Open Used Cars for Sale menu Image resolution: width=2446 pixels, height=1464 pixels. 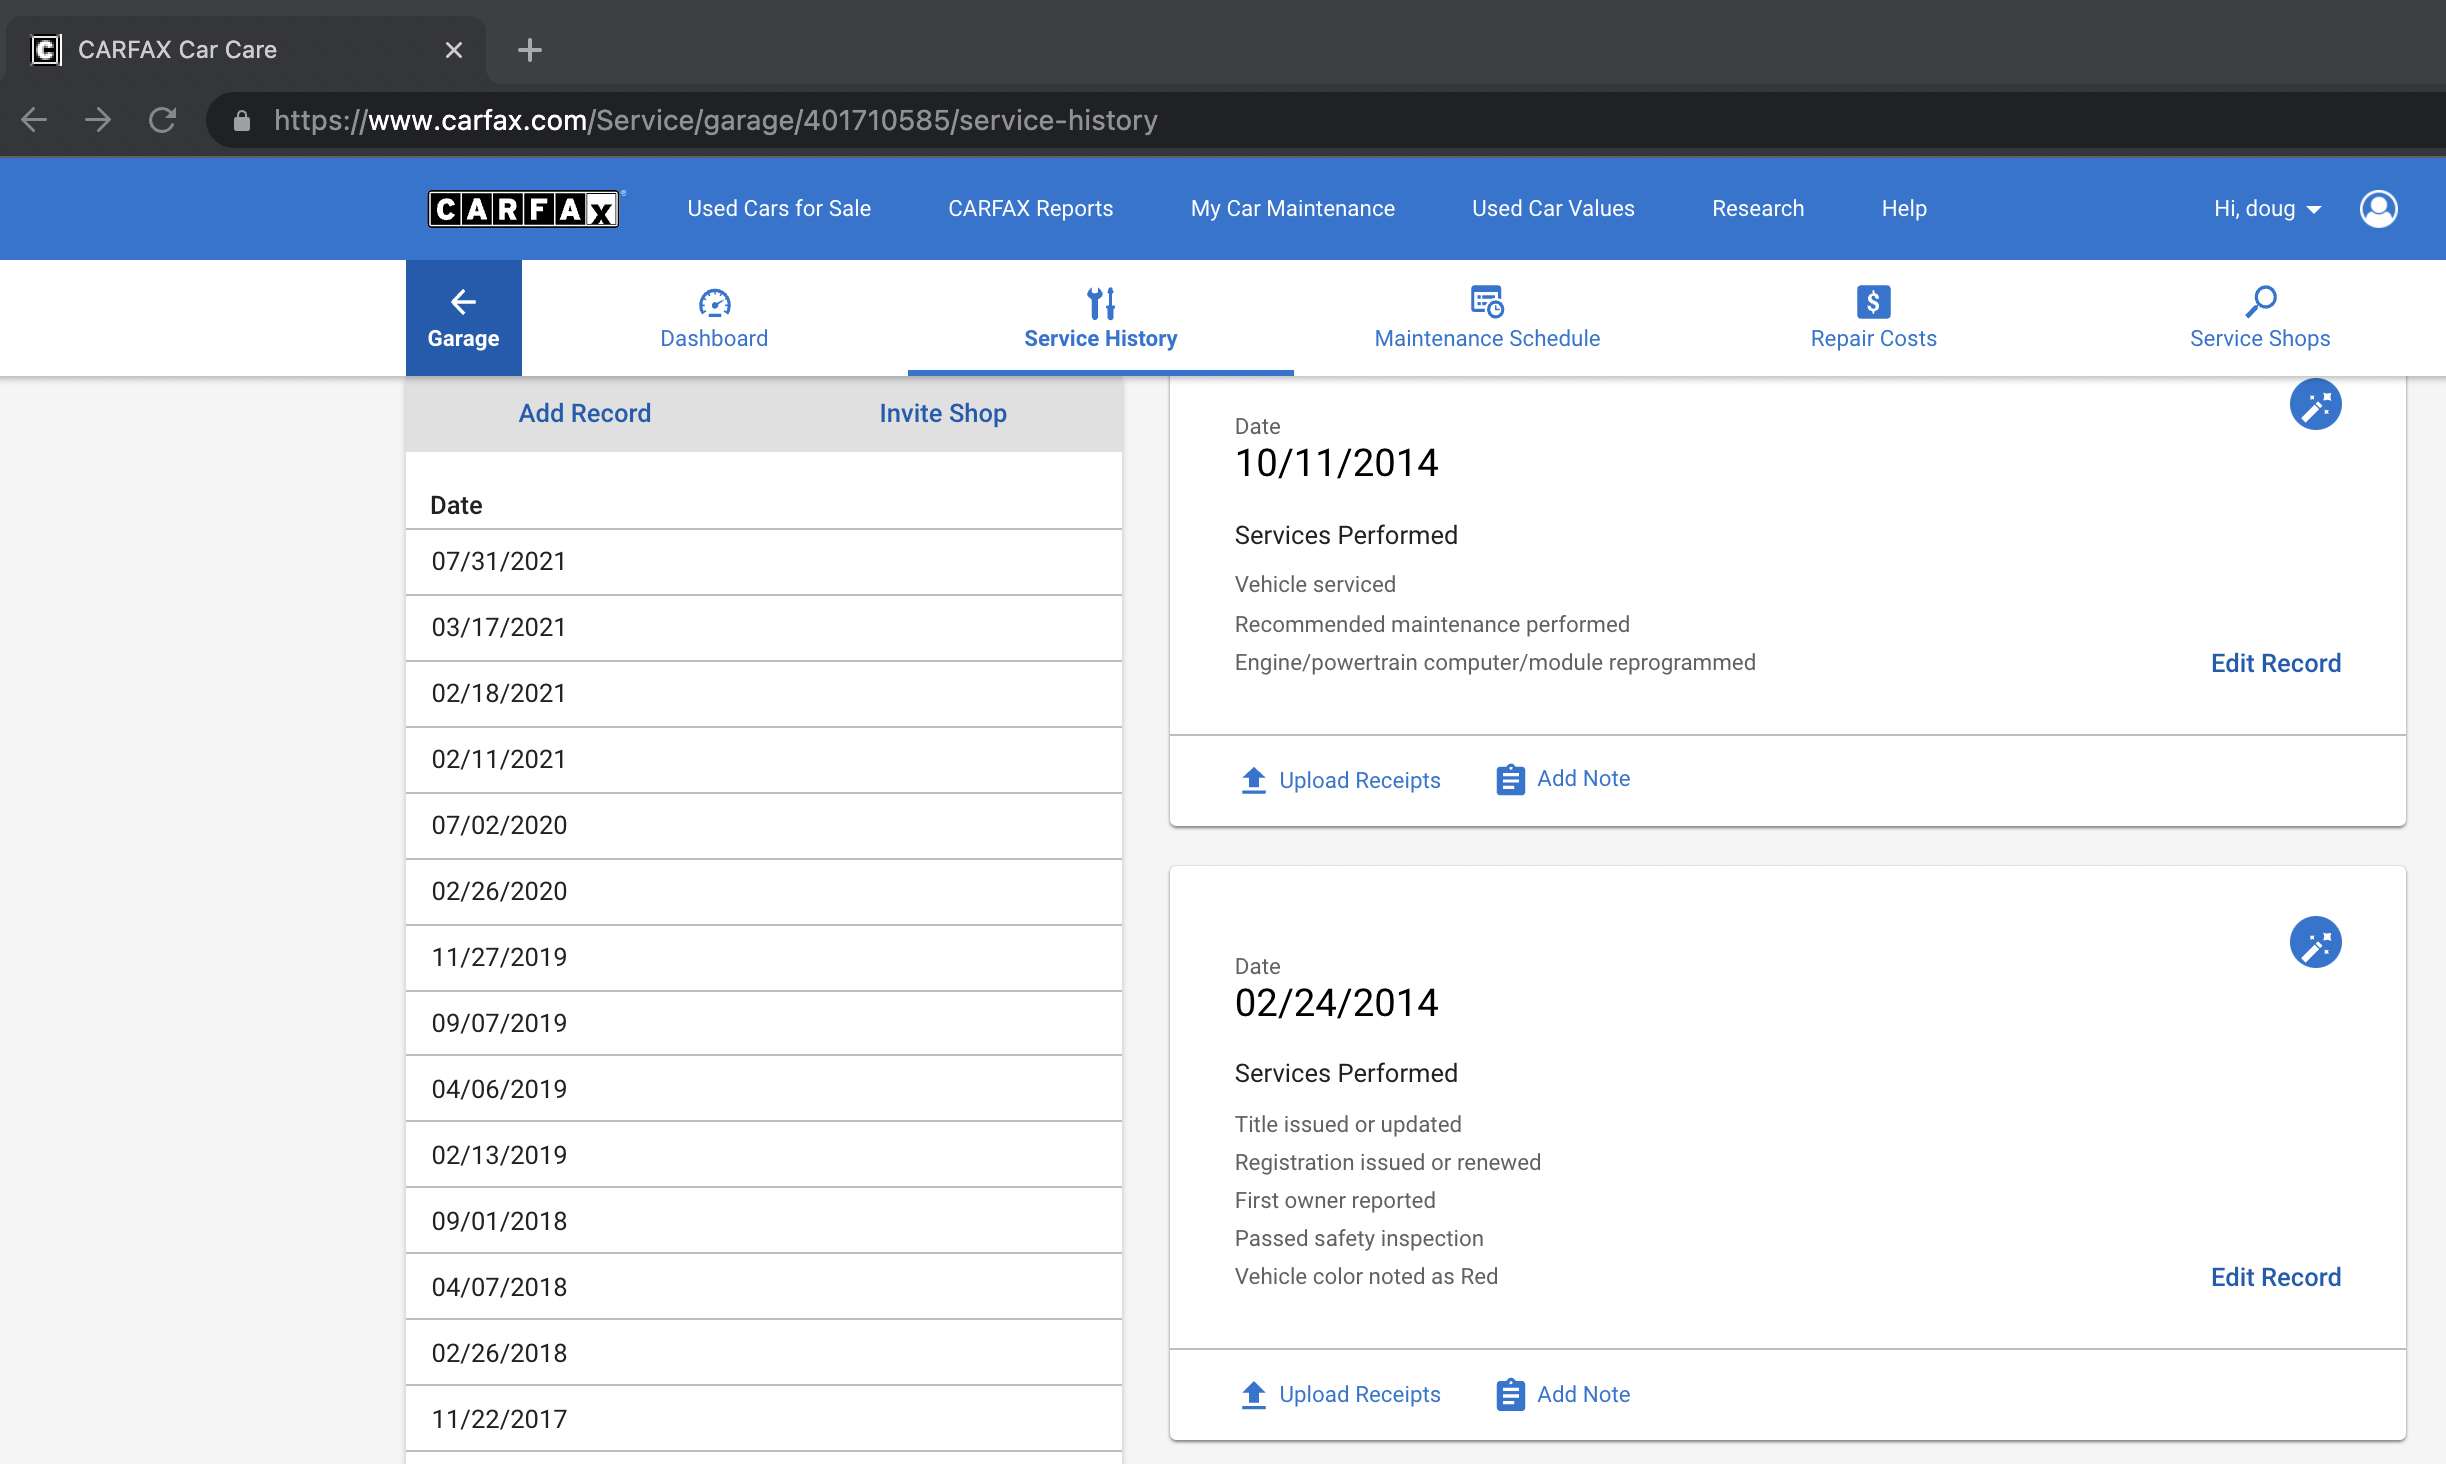[x=778, y=208]
